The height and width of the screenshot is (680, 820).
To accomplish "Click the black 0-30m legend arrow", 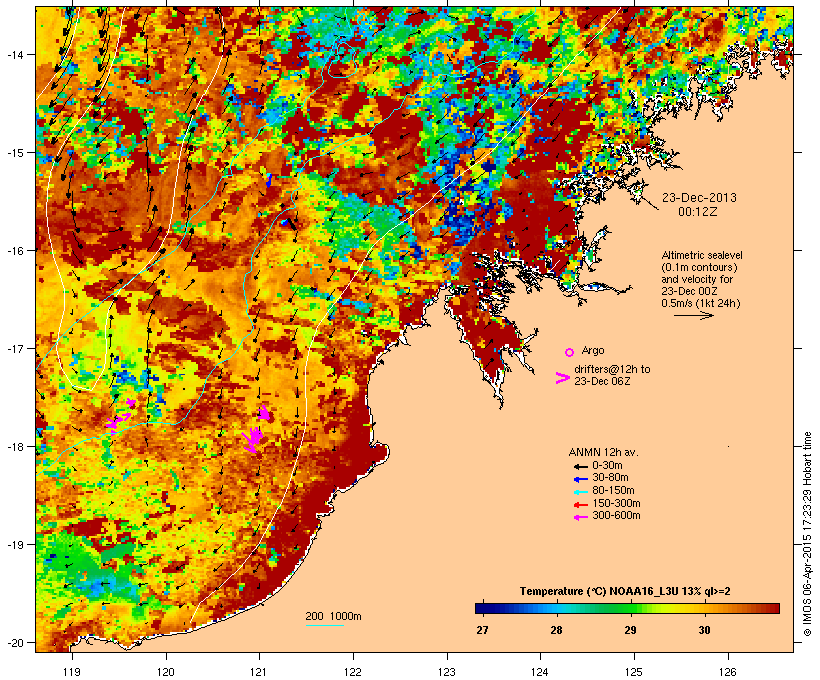I will [x=581, y=467].
